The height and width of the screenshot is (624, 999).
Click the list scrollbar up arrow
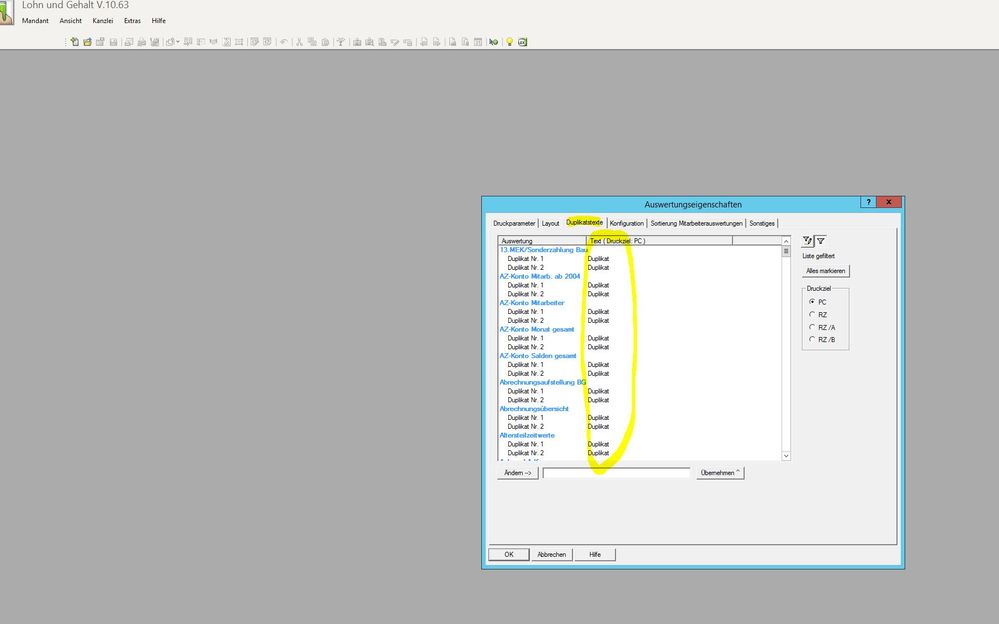click(x=786, y=241)
